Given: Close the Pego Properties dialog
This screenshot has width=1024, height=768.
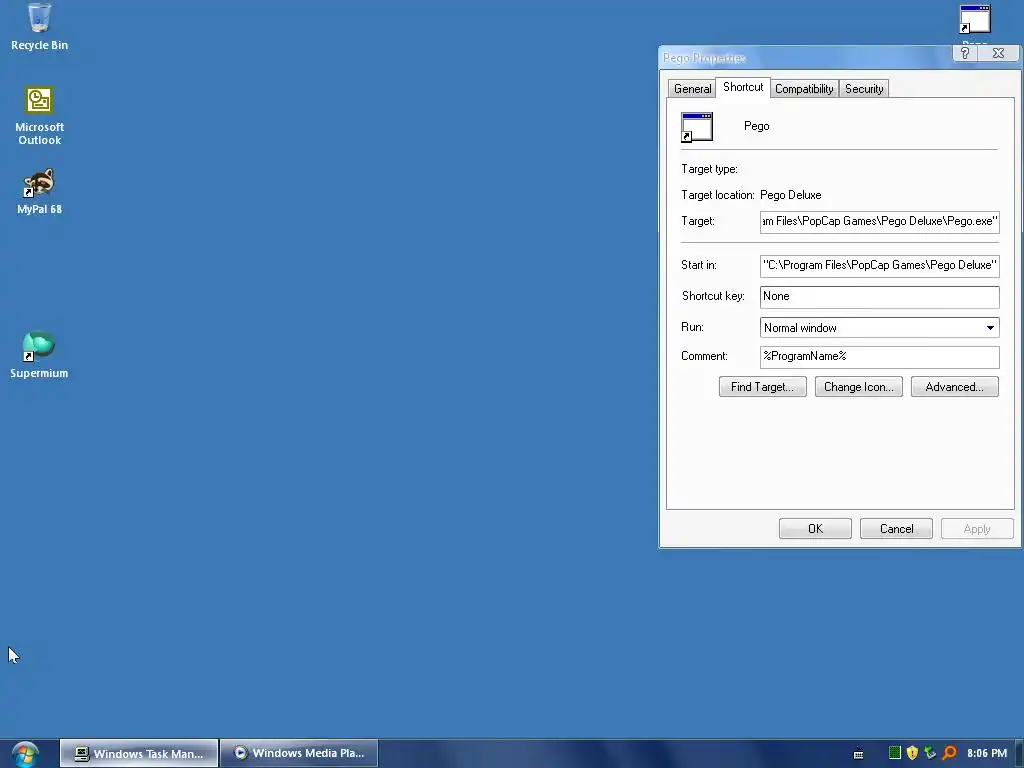Looking at the screenshot, I should click(x=998, y=54).
